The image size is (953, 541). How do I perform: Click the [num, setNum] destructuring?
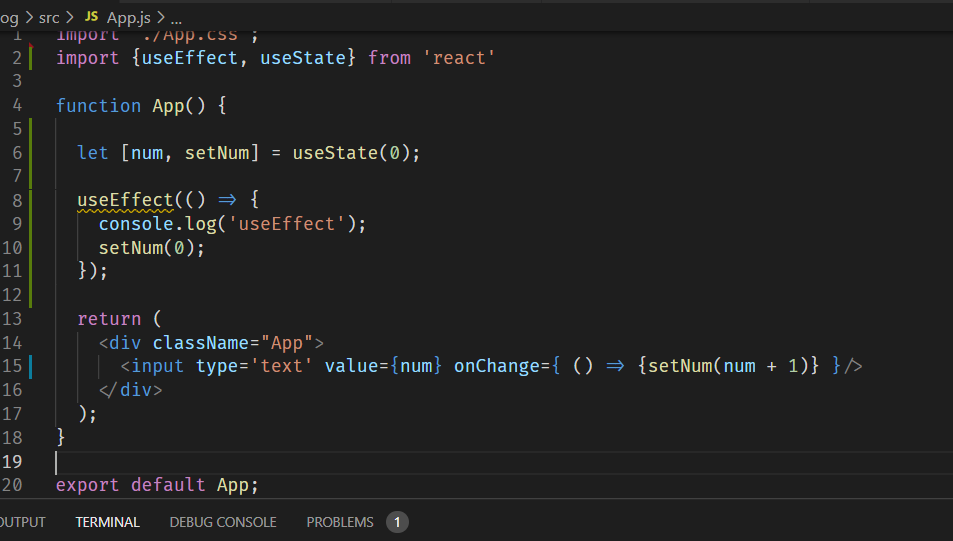coord(190,153)
